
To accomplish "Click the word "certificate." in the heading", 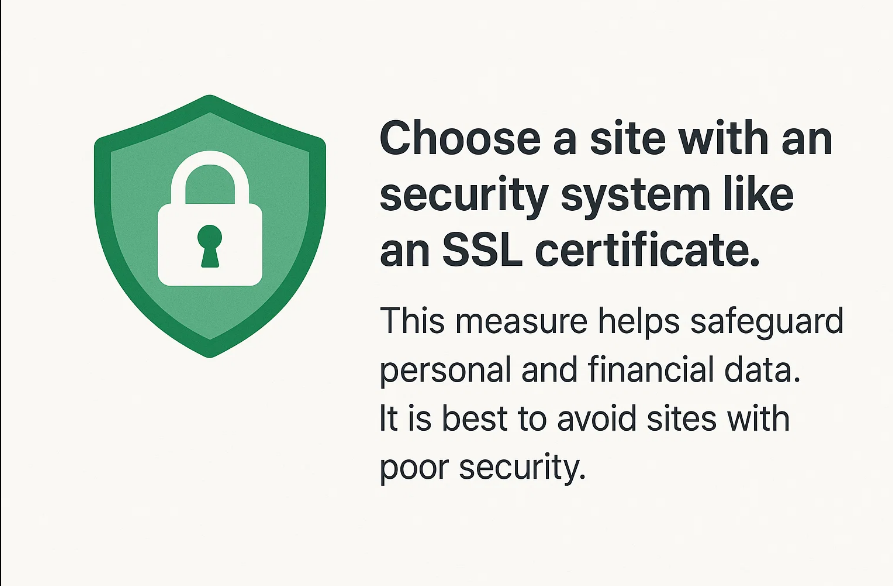I will pyautogui.click(x=648, y=249).
